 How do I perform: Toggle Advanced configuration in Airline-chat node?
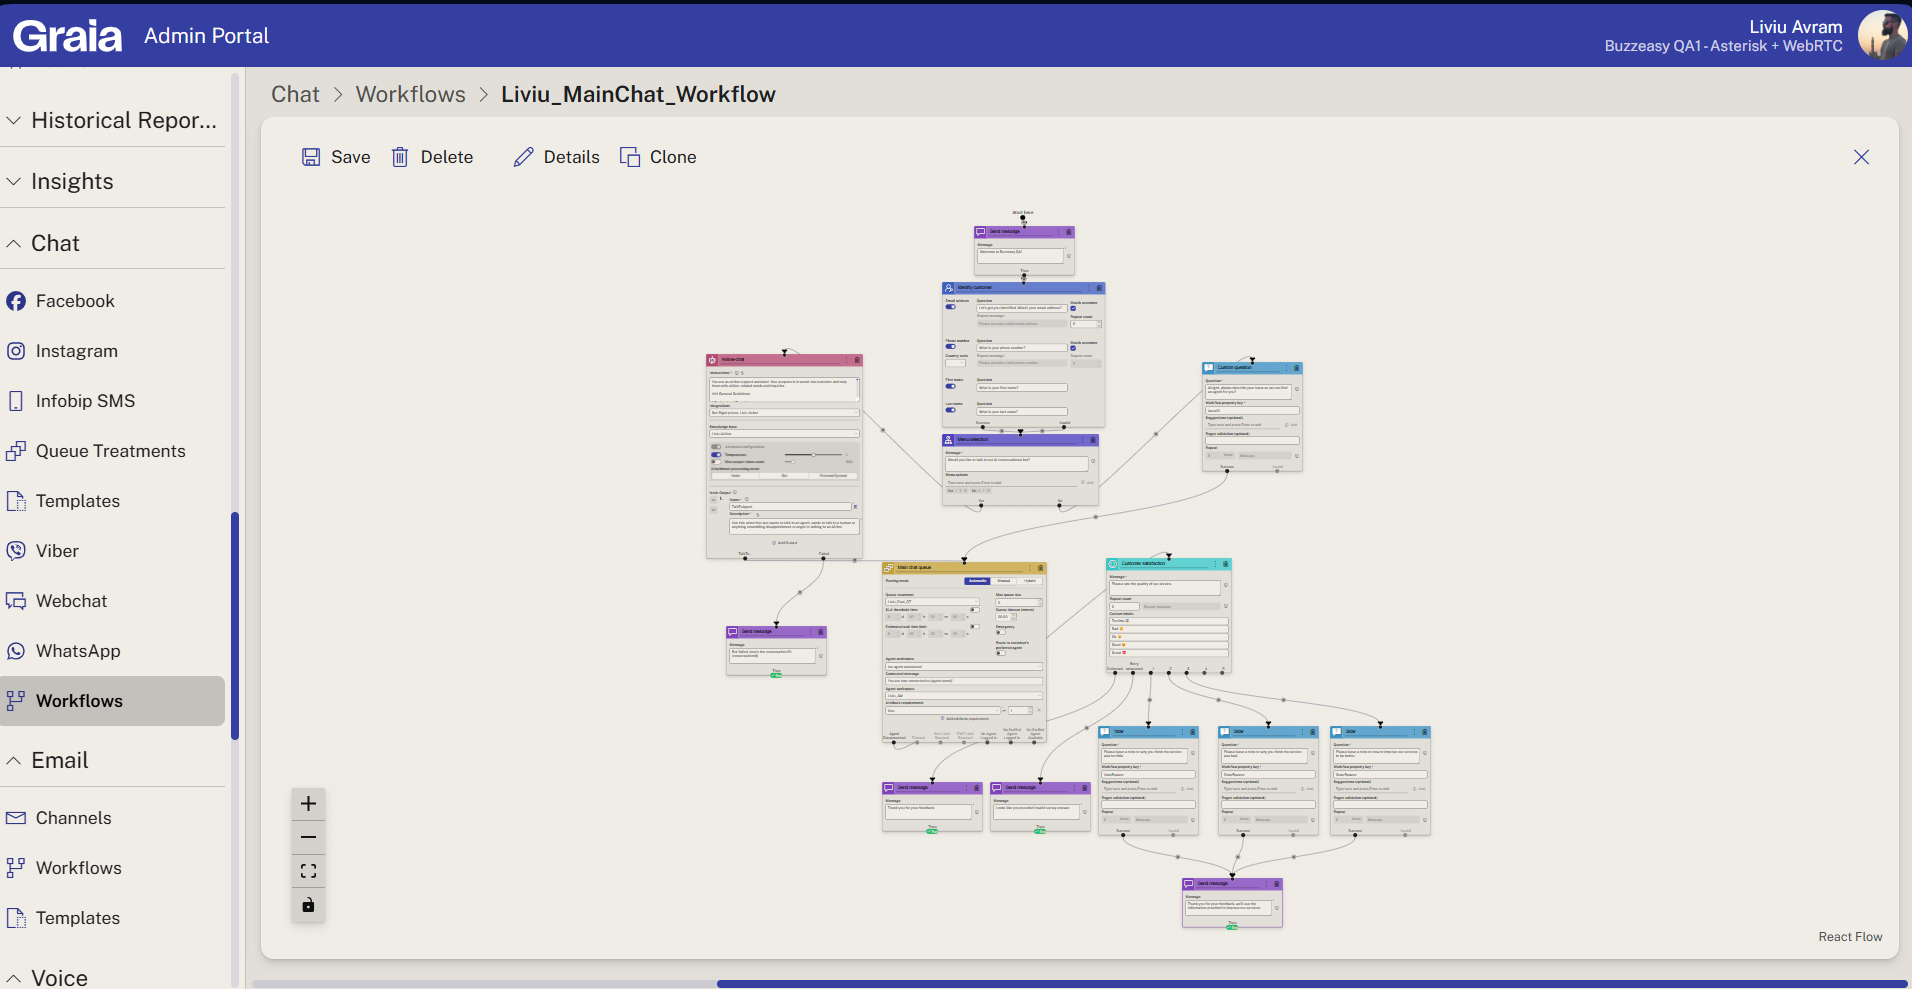[x=716, y=447]
